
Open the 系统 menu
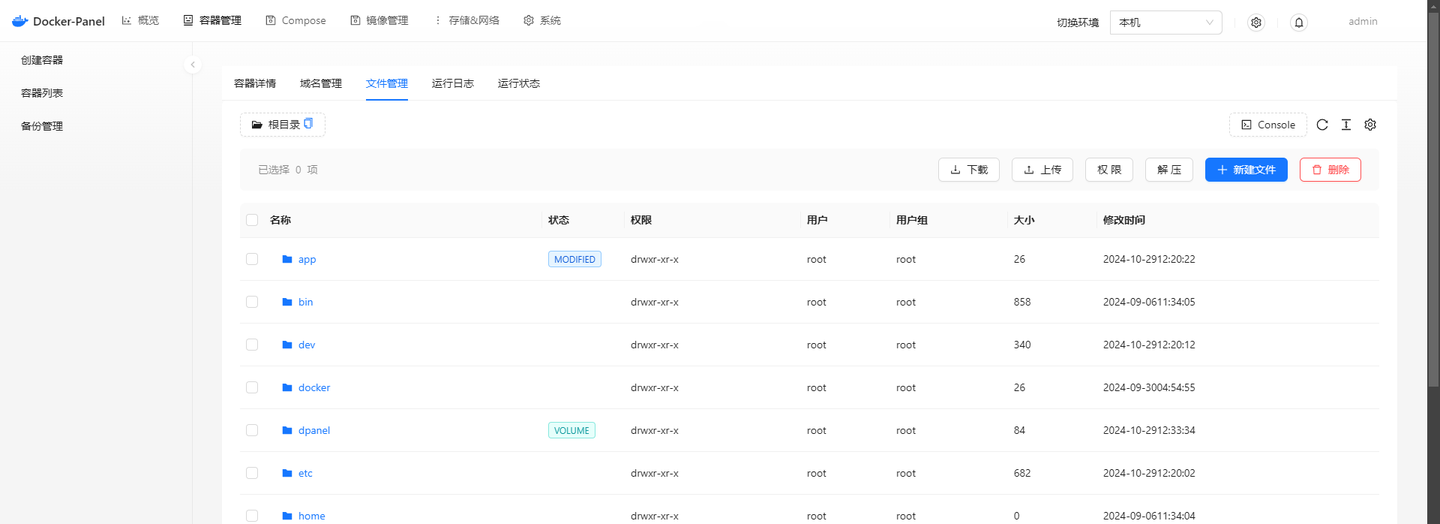[542, 21]
